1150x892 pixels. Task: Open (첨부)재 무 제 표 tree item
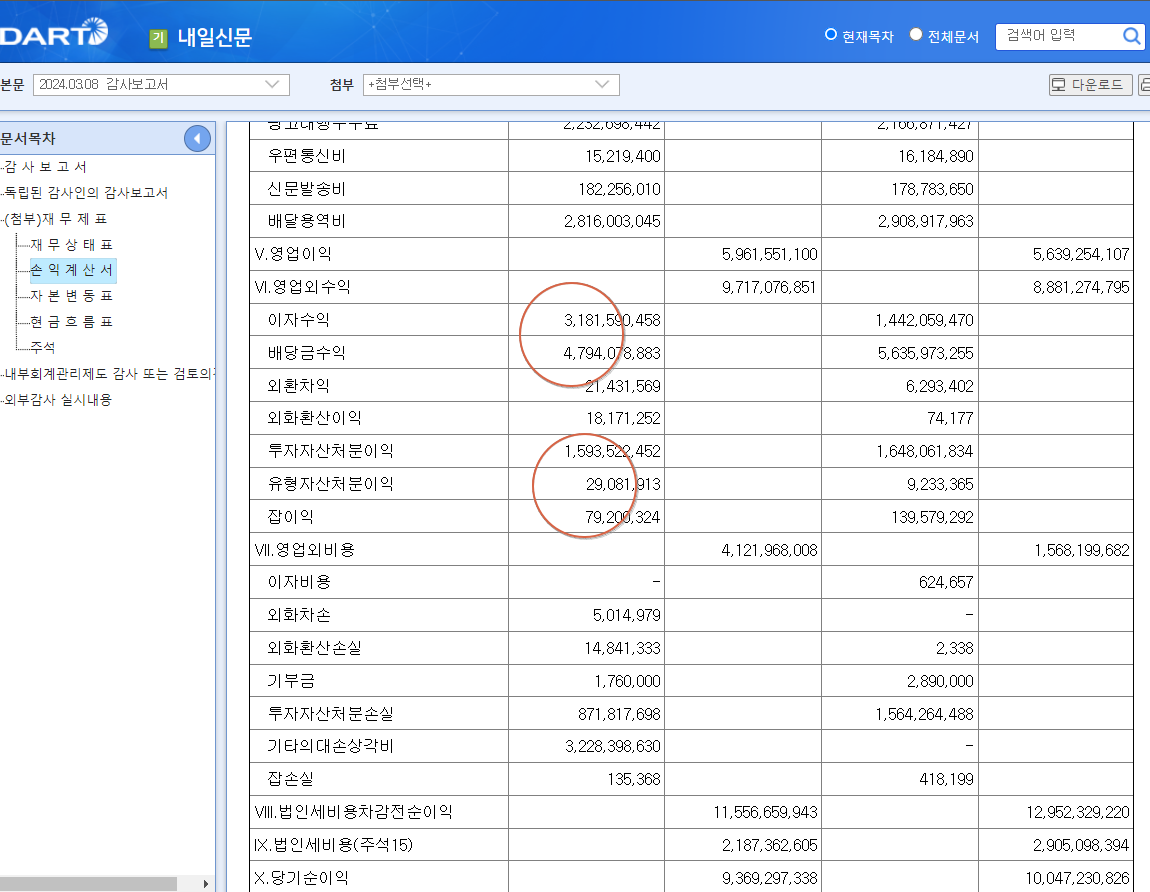click(56, 219)
